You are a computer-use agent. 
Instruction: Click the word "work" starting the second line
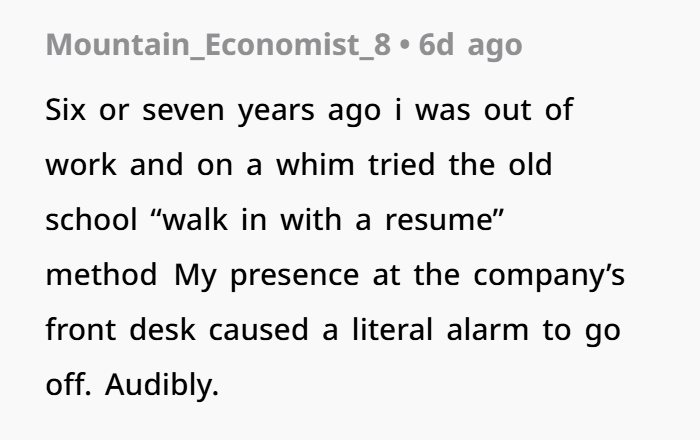(x=81, y=164)
